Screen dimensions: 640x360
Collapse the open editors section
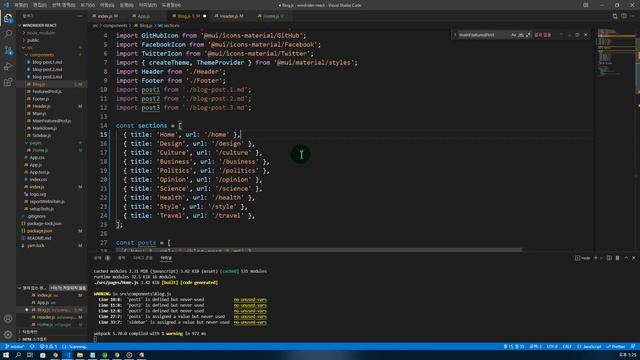point(33,288)
